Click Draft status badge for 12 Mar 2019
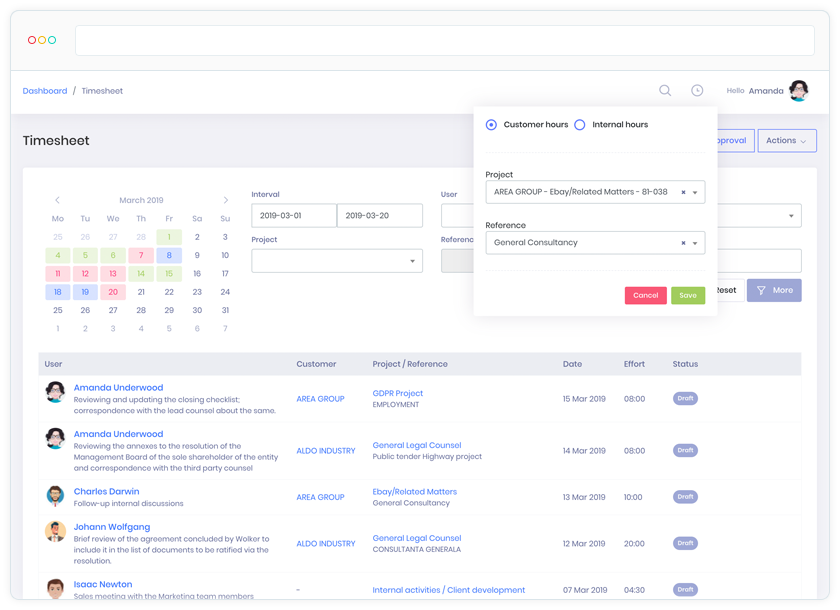 [x=685, y=543]
